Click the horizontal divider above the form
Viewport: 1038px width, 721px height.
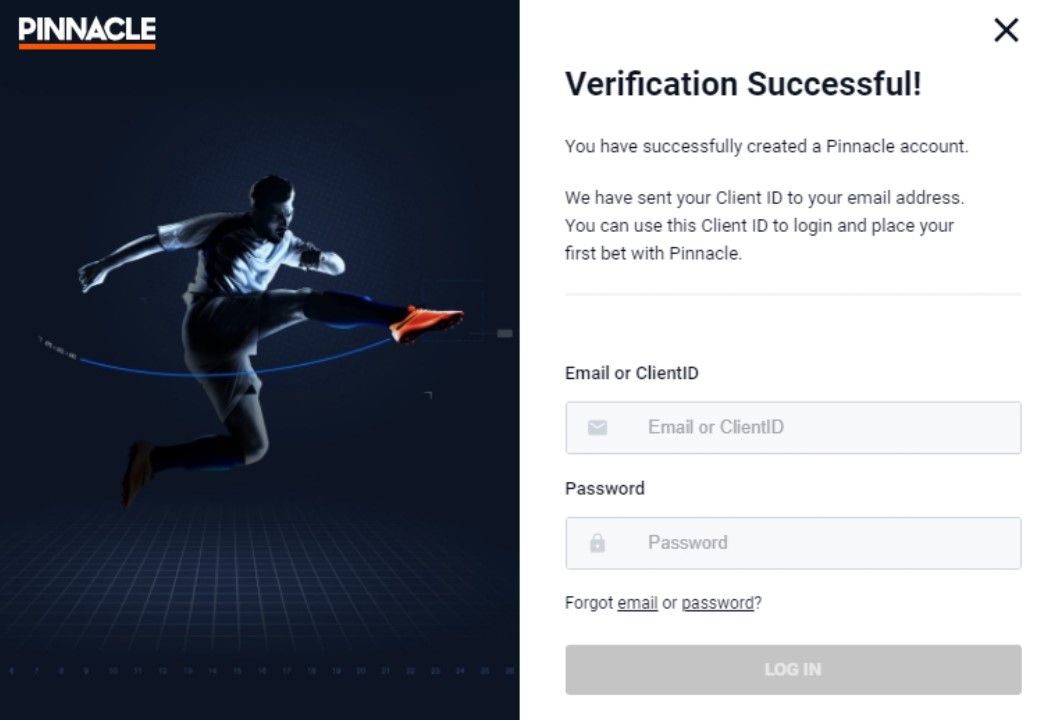[x=792, y=294]
